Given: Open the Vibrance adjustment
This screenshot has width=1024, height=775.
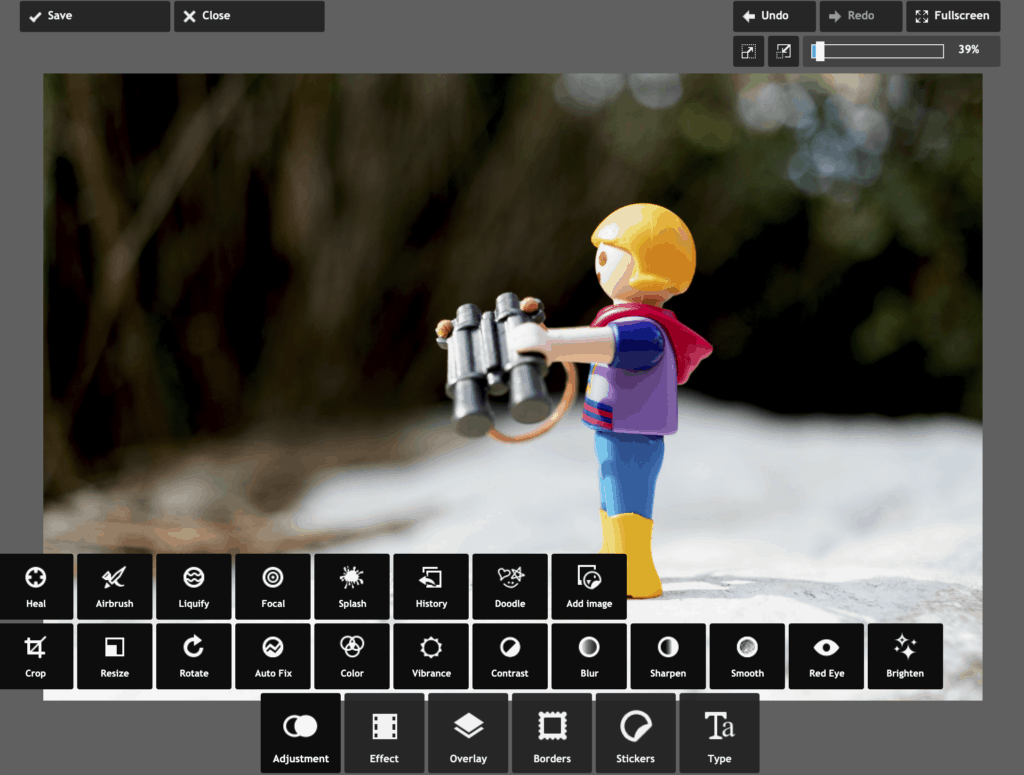Looking at the screenshot, I should pos(431,656).
